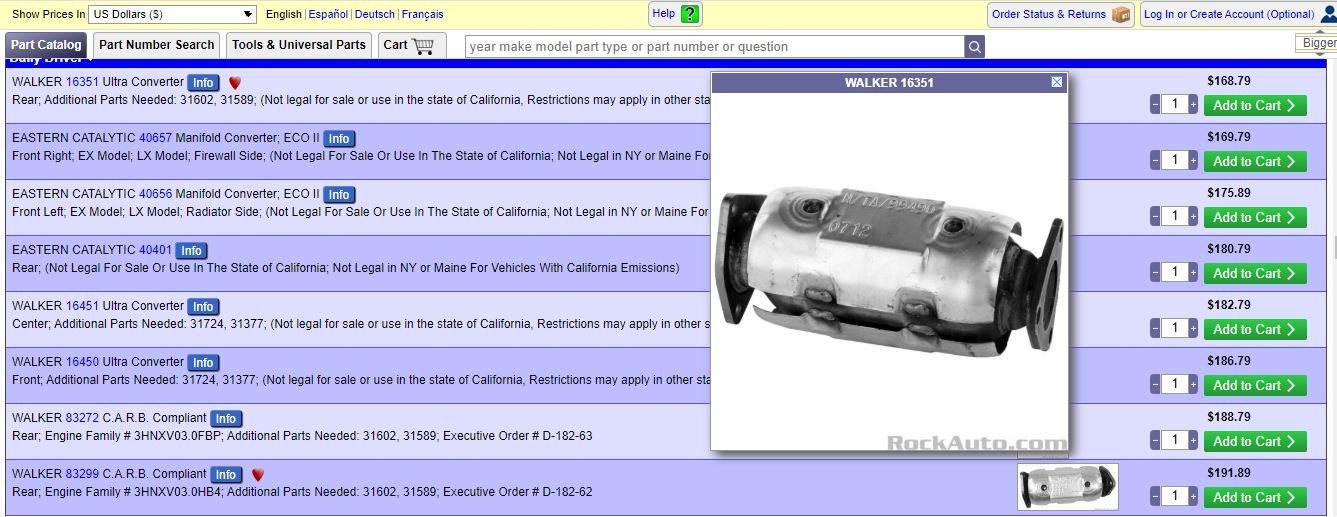This screenshot has width=1337, height=517.
Task: Decrease quantity for $168.79 item
Action: tap(1156, 105)
